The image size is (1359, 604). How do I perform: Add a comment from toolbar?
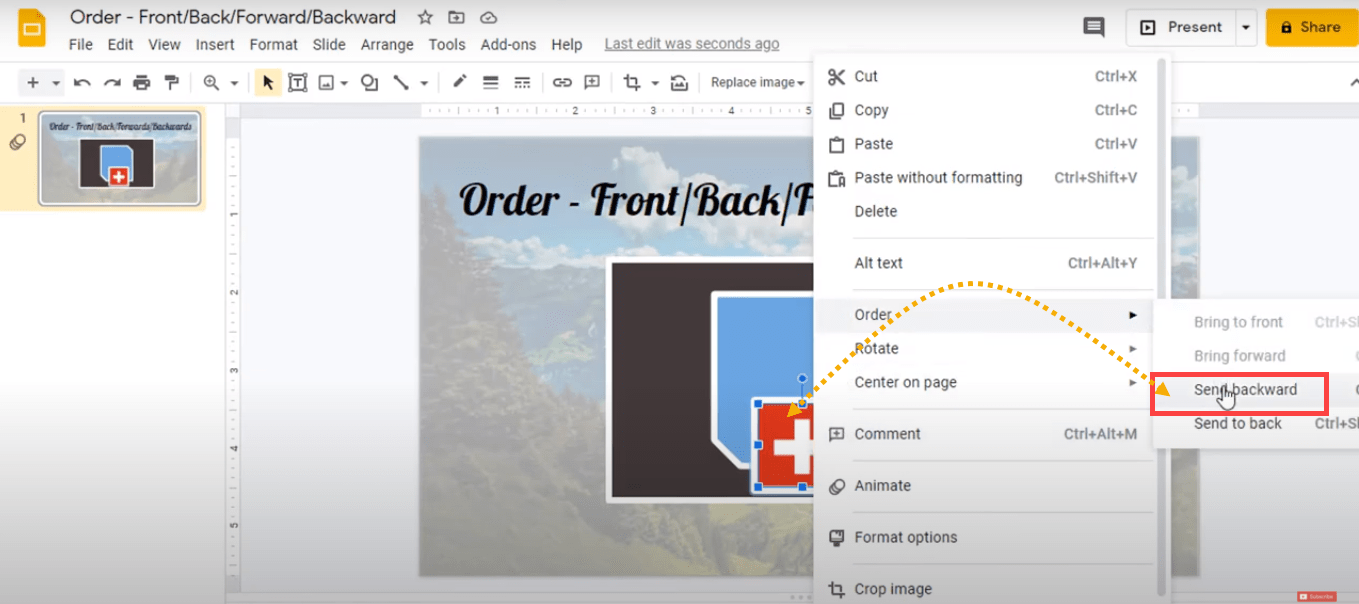(592, 82)
